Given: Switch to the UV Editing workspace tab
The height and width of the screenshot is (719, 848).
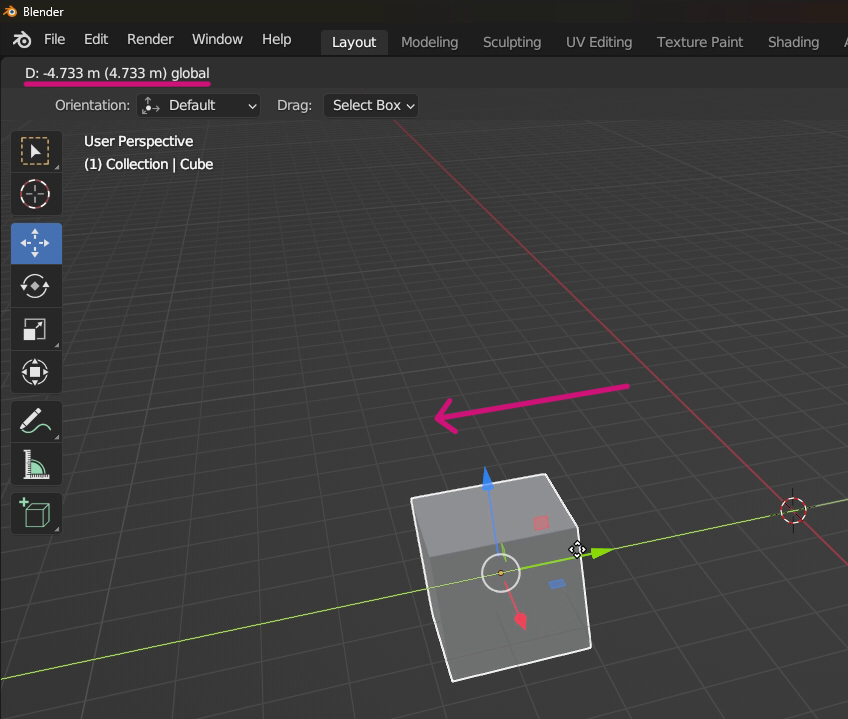Looking at the screenshot, I should click(599, 42).
